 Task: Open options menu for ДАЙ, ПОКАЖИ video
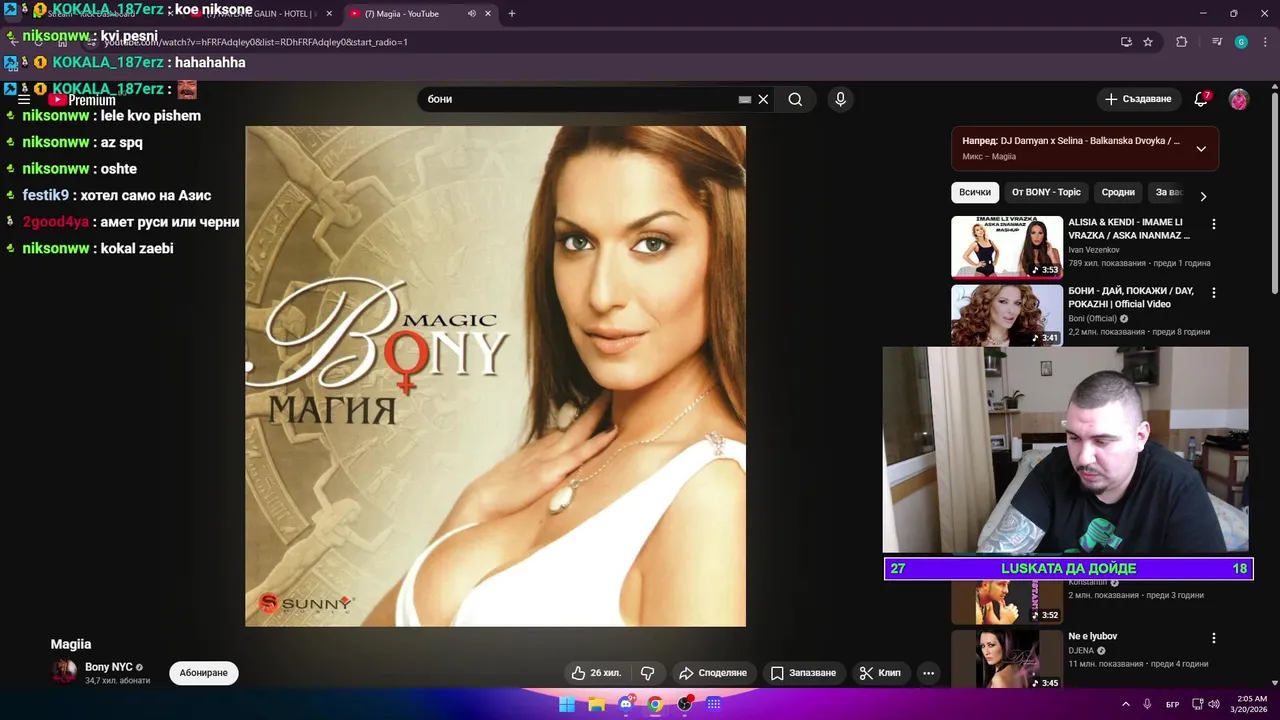click(1214, 293)
